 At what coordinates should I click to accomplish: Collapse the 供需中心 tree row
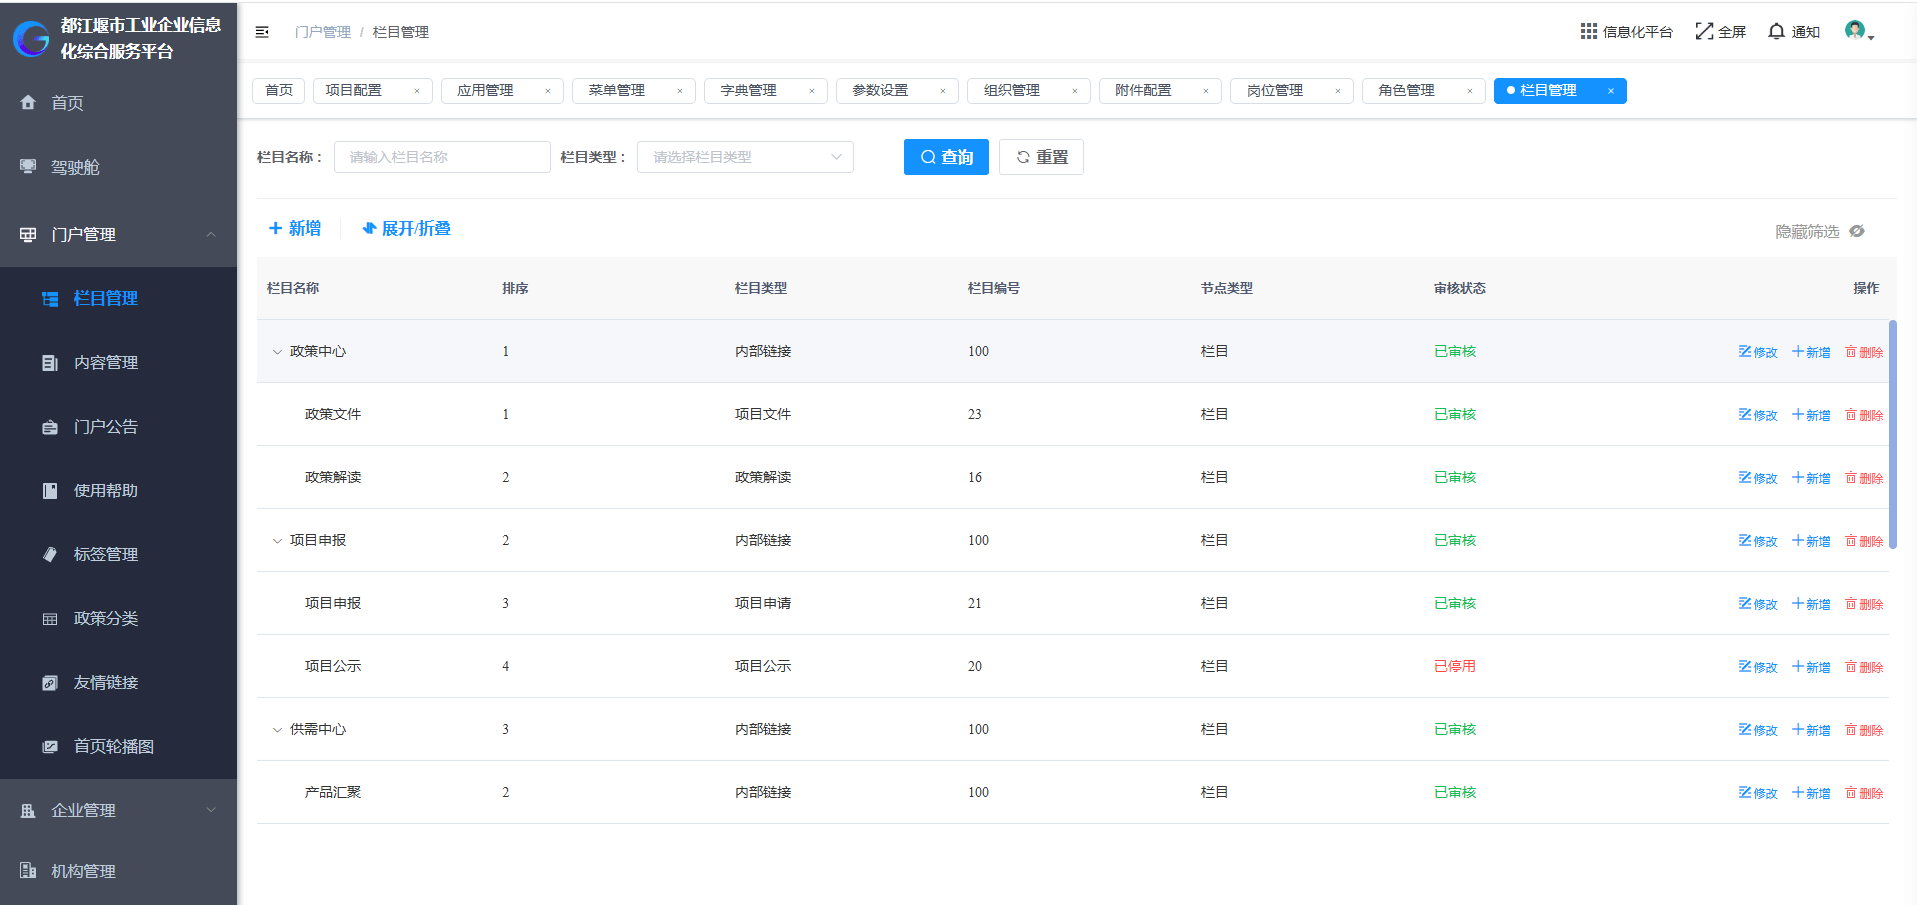pyautogui.click(x=277, y=730)
